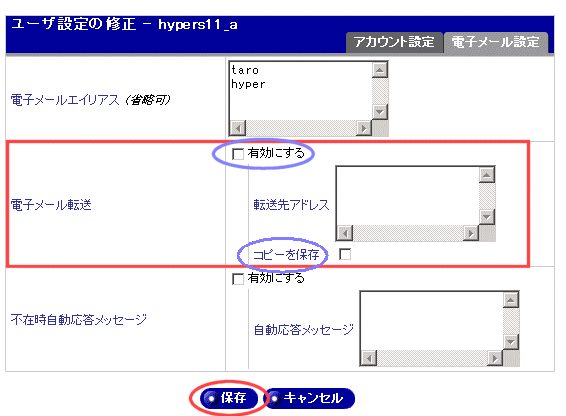Image resolution: width=566 pixels, height=416 pixels.
Task: Tick the コピーを保存 checkbox
Action: pyautogui.click(x=345, y=254)
